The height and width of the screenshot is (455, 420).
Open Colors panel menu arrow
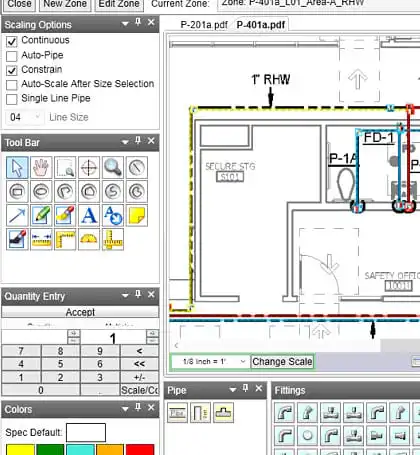[x=125, y=409]
